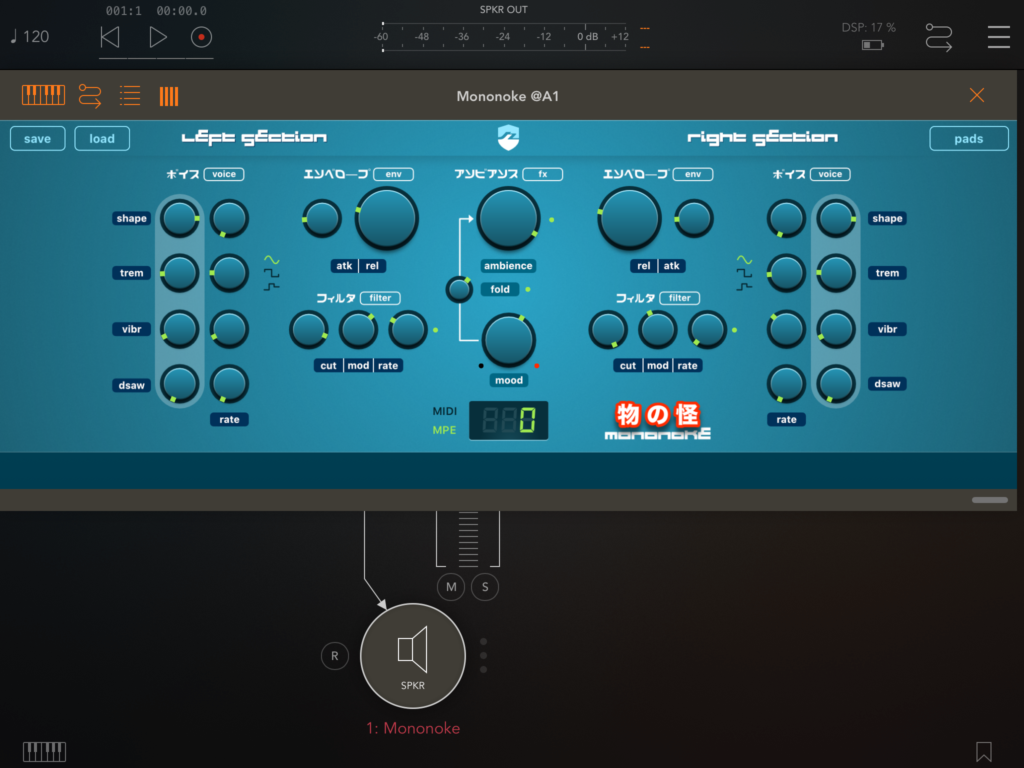Click the '1: Mononoke' channel label

pos(413,728)
